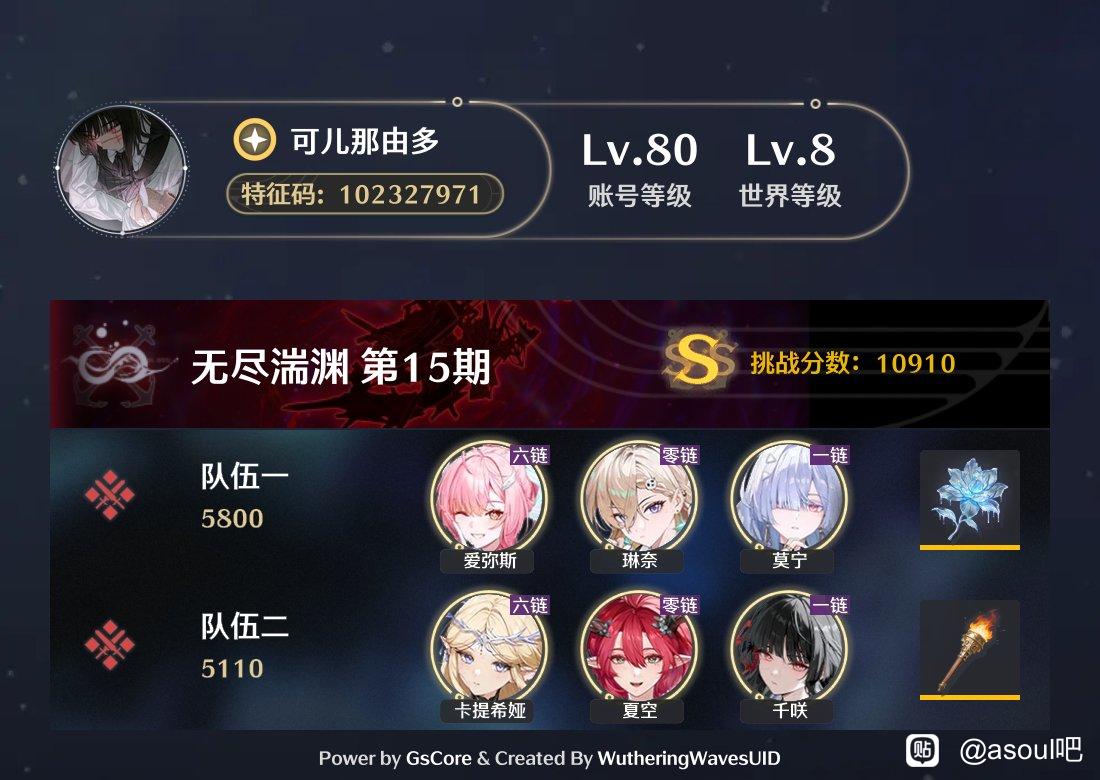Click the red diamond icon for 队伍二
Image resolution: width=1100 pixels, height=780 pixels.
coord(109,645)
